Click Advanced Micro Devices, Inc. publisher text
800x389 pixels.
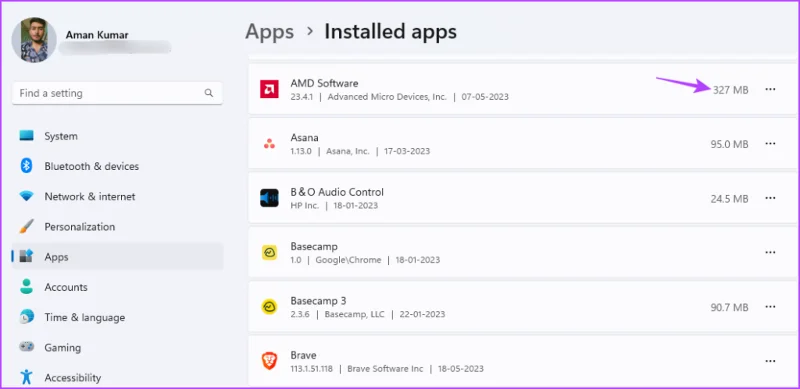(387, 96)
